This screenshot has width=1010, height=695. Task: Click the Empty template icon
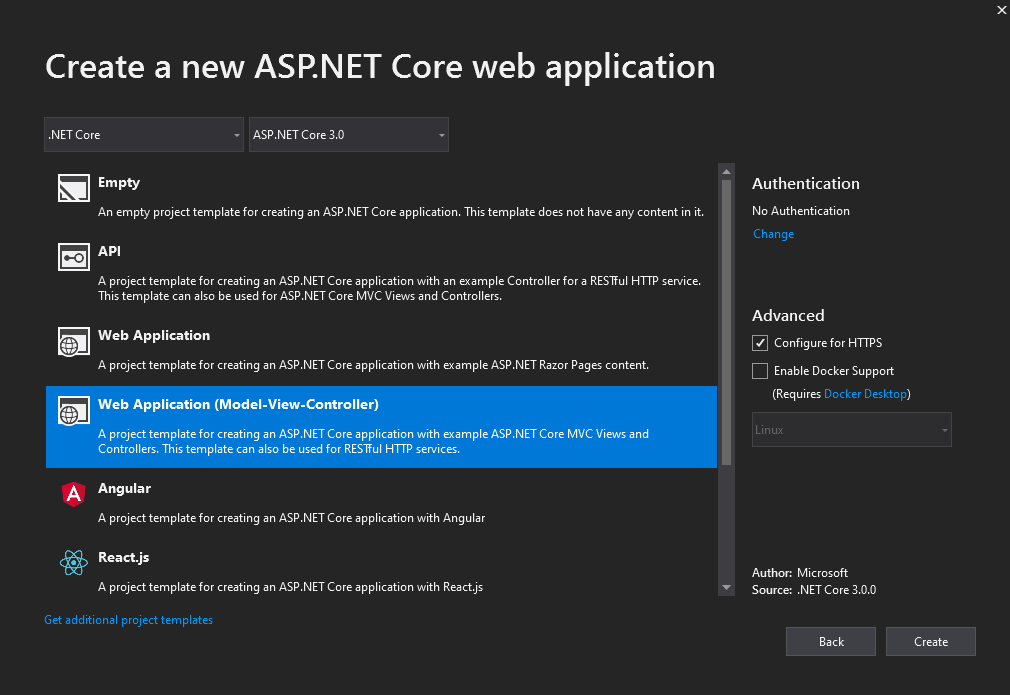pyautogui.click(x=73, y=188)
